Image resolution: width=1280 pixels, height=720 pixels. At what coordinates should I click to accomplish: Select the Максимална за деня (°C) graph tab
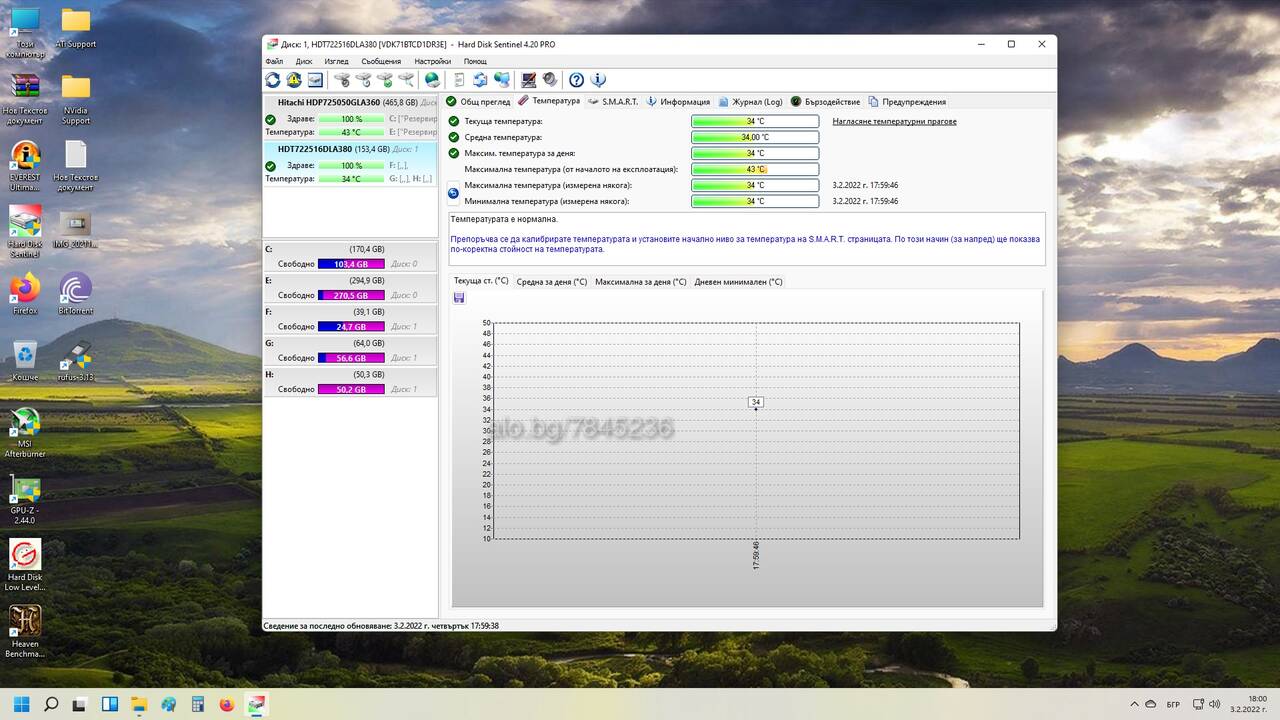click(641, 282)
